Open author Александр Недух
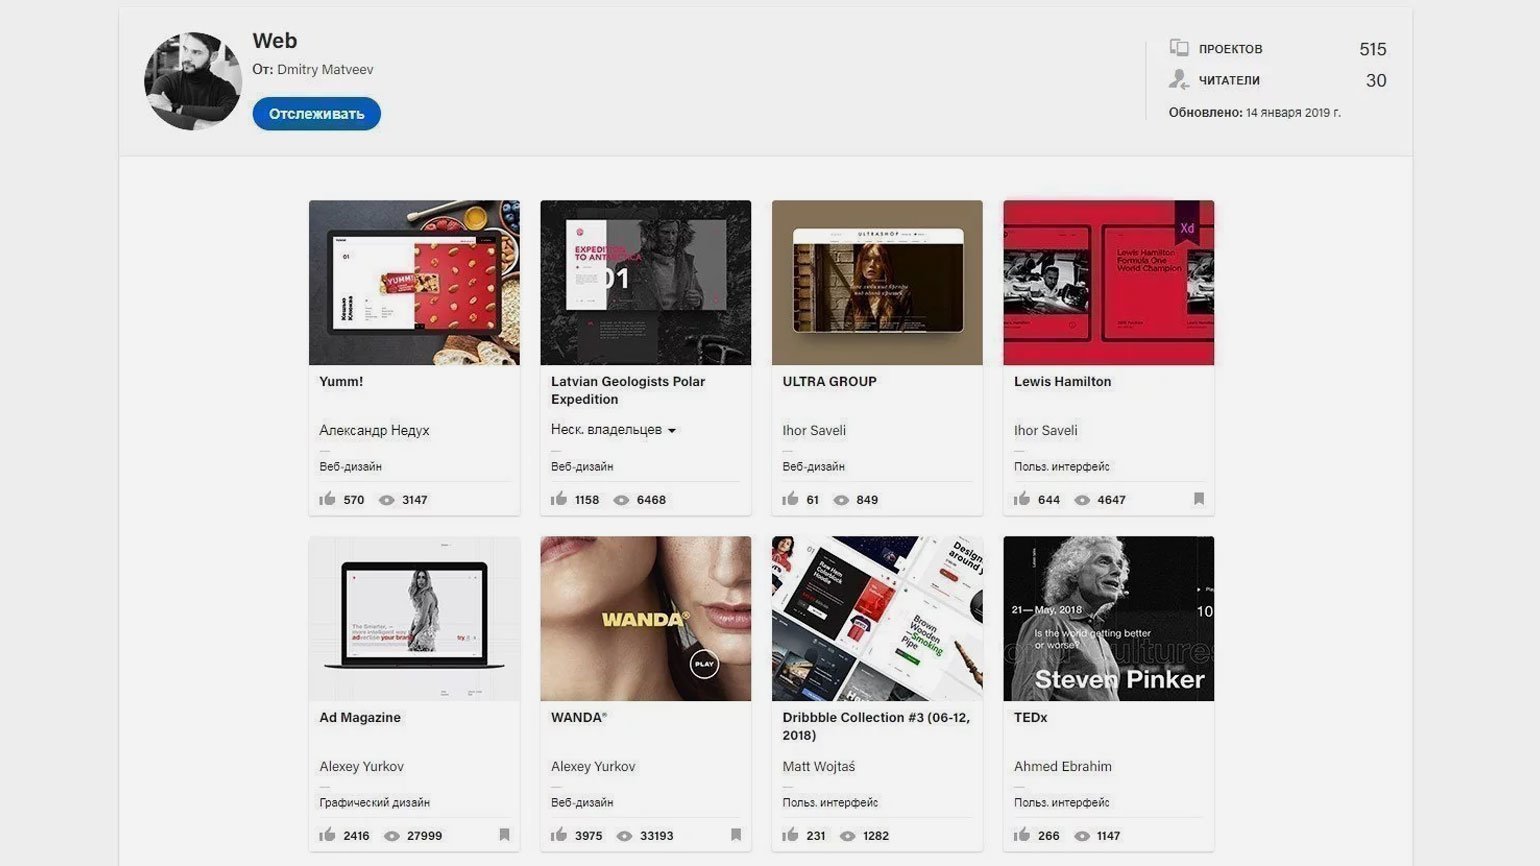The image size is (1540, 866). coord(374,430)
